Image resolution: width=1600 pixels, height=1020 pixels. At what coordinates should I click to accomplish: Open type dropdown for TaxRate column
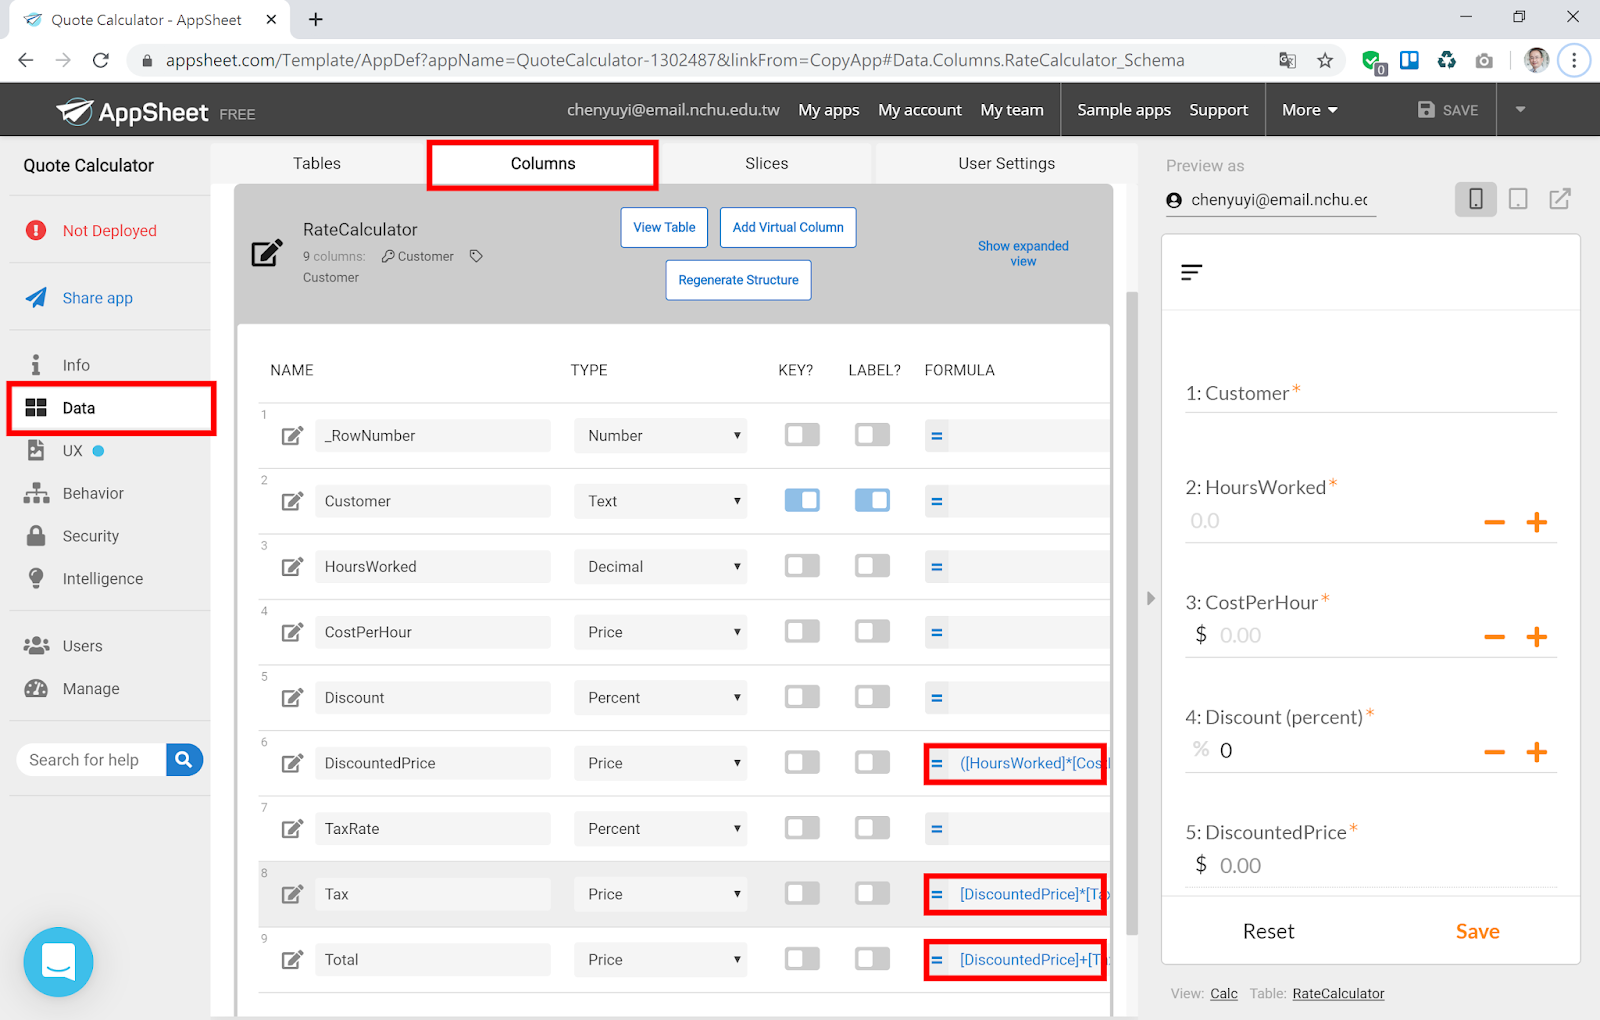point(660,829)
